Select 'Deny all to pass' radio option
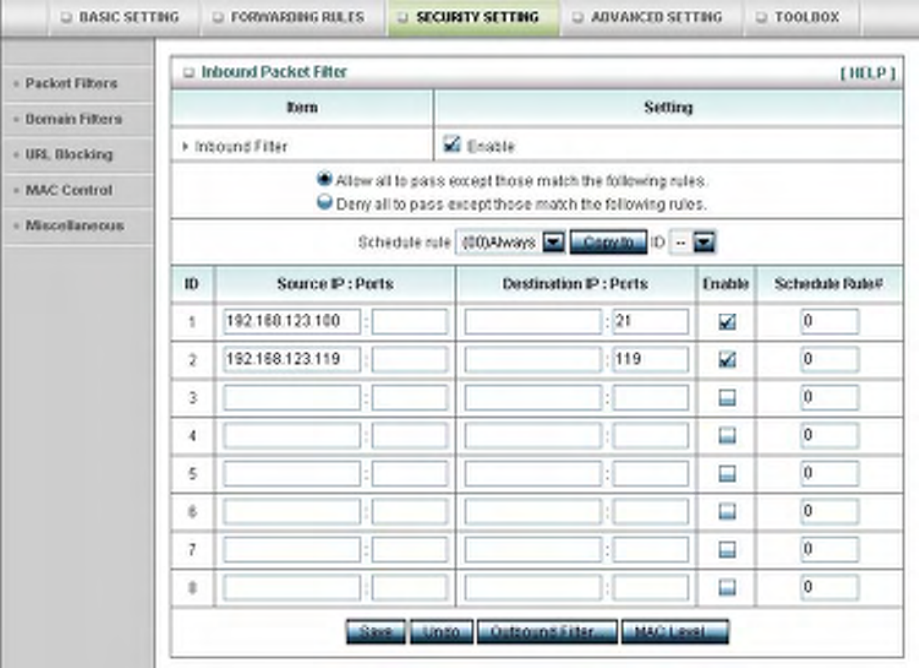 [x=324, y=202]
